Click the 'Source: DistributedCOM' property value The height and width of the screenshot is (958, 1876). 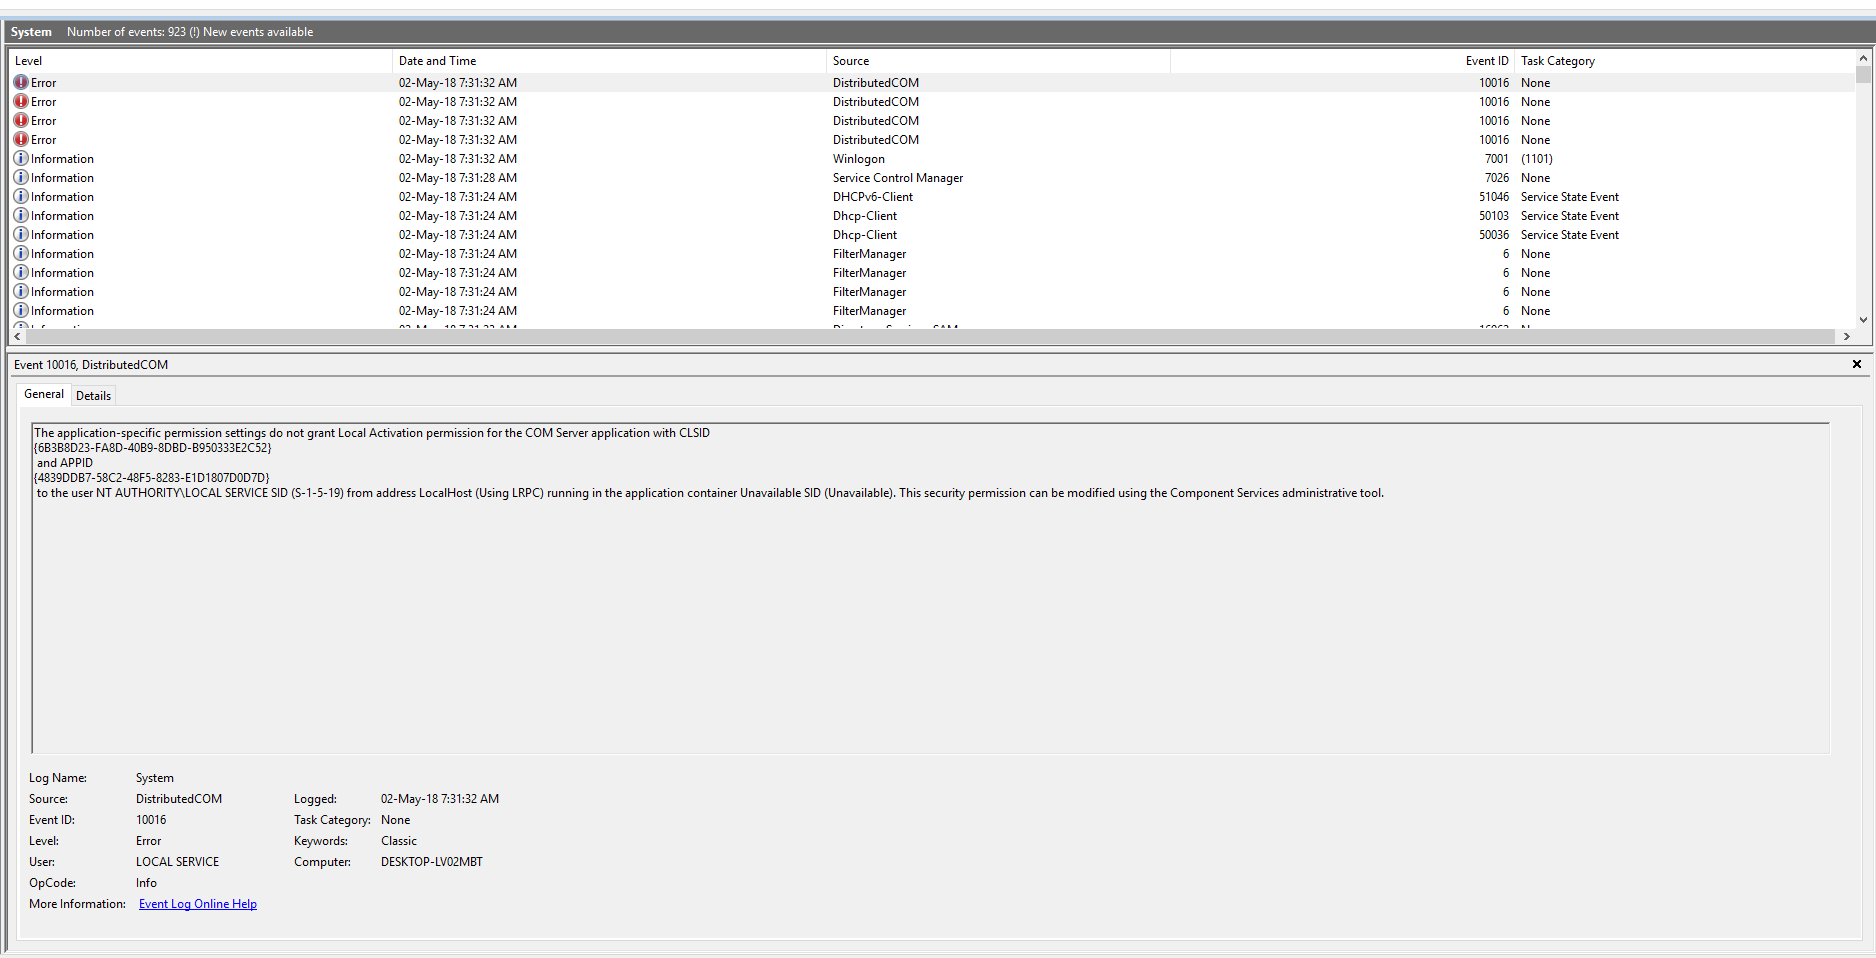179,799
